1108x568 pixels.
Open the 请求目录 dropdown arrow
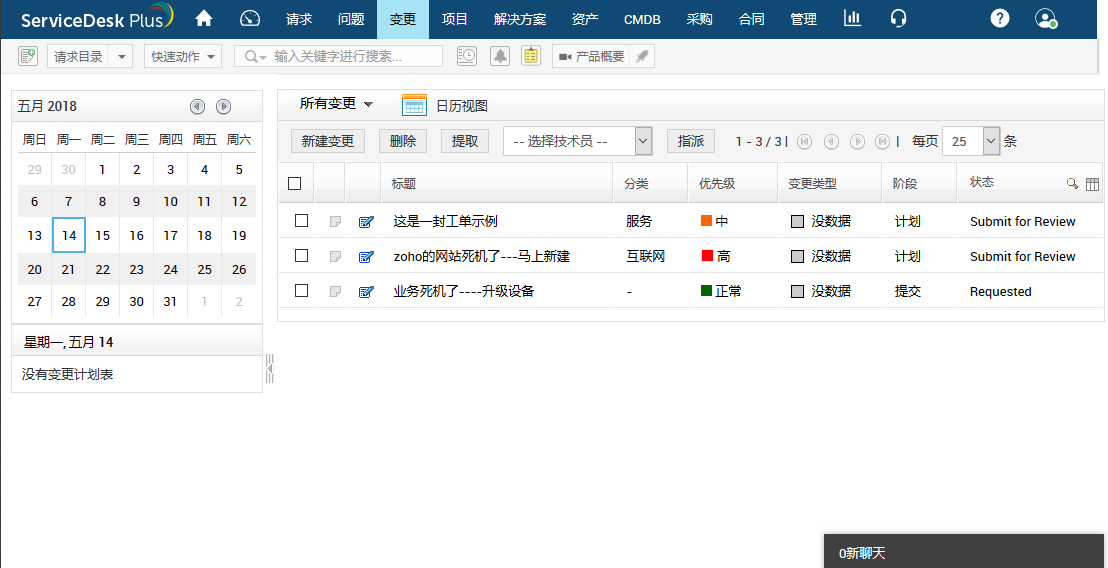tap(121, 57)
